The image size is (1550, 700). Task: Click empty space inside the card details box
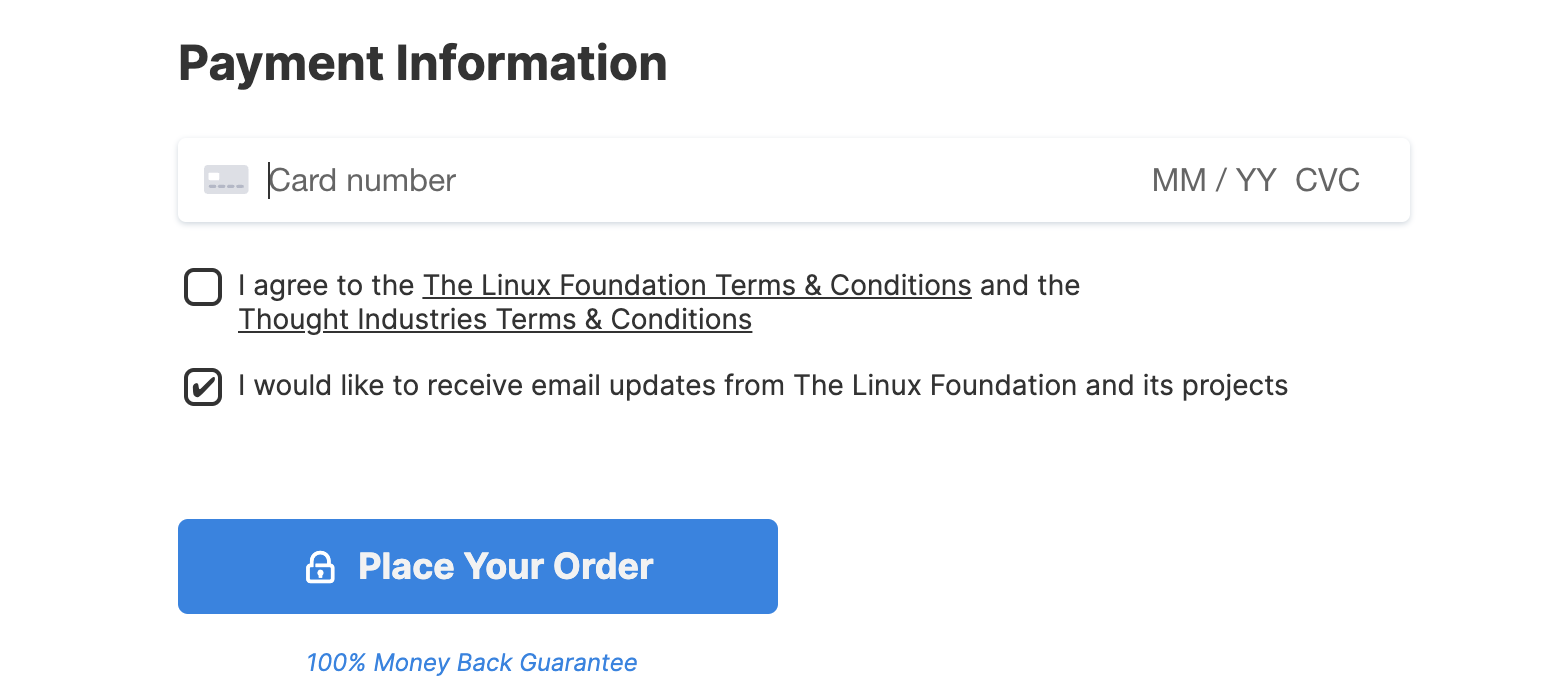click(800, 180)
